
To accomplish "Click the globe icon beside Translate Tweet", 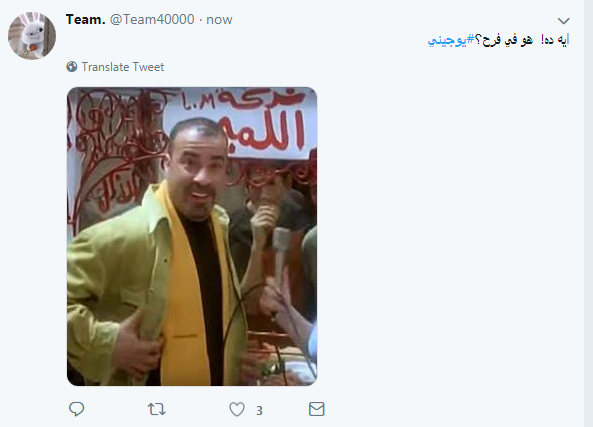I will [71, 67].
